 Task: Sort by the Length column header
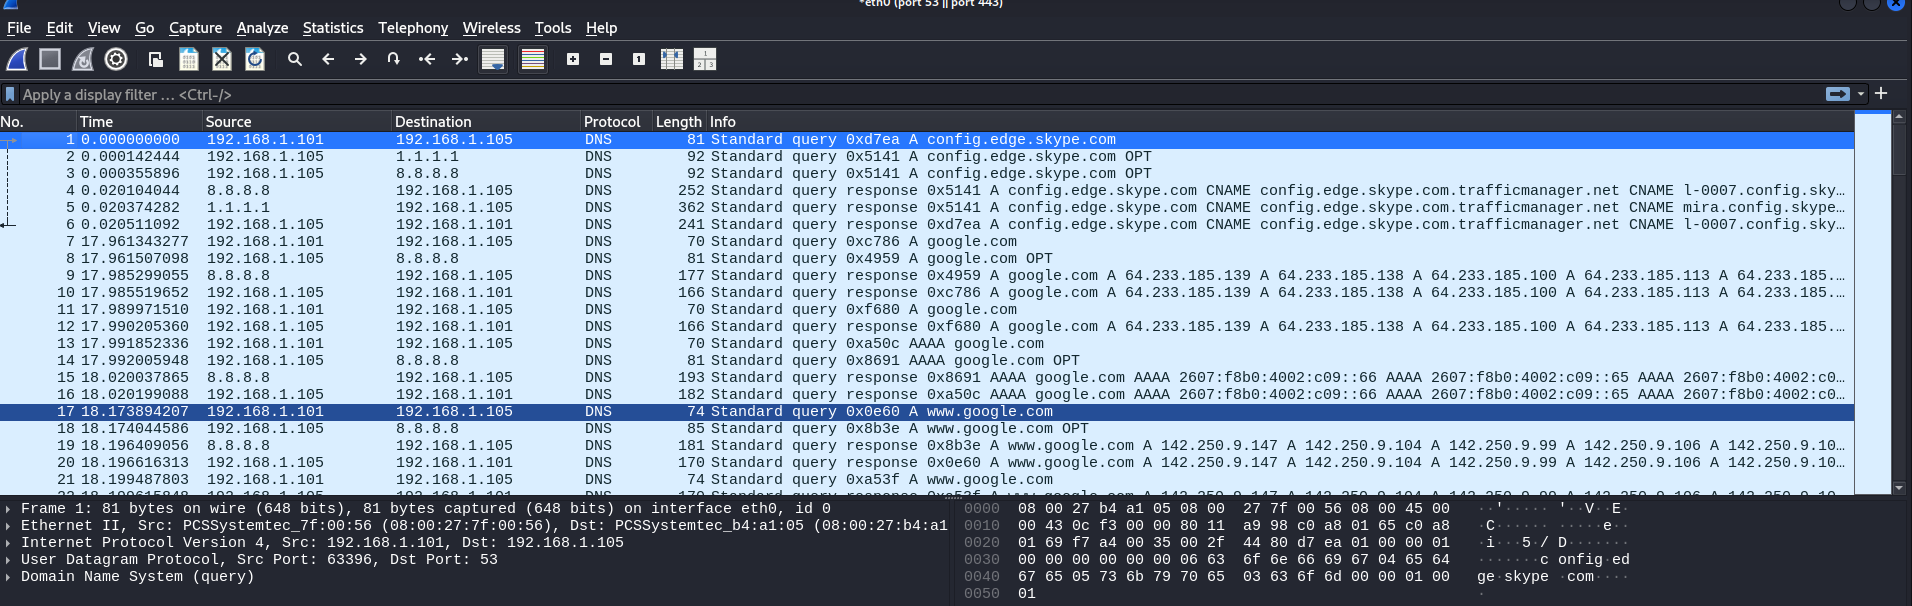pos(679,122)
